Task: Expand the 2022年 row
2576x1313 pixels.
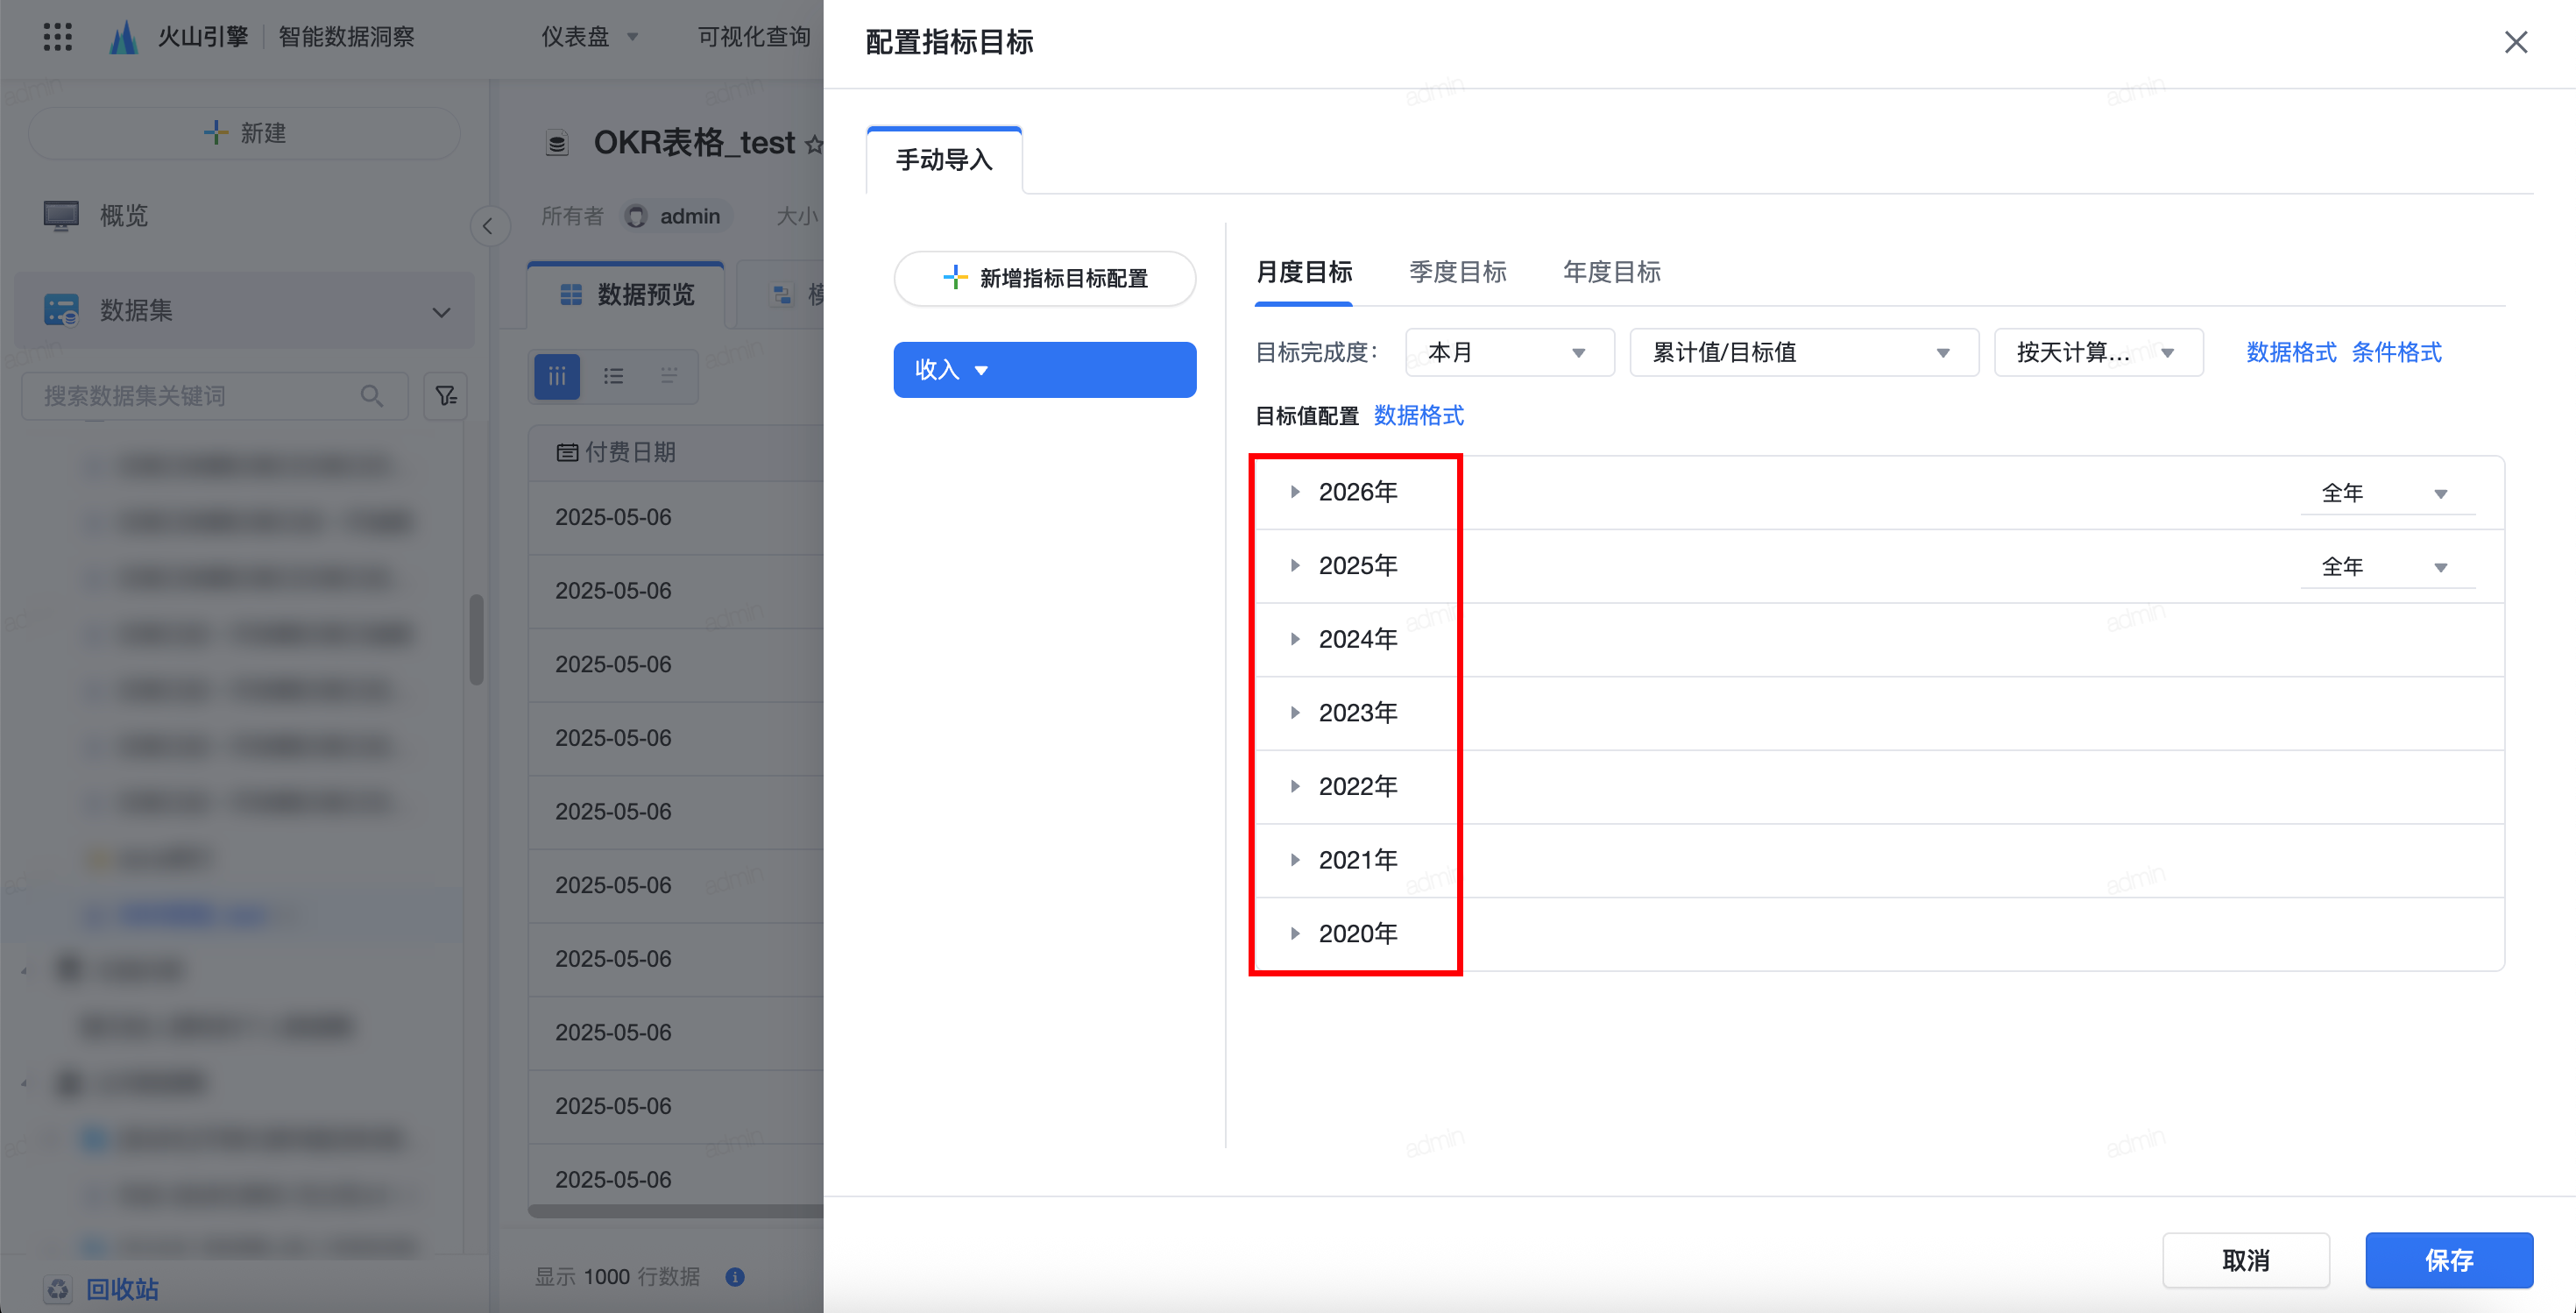Action: pos(1295,786)
